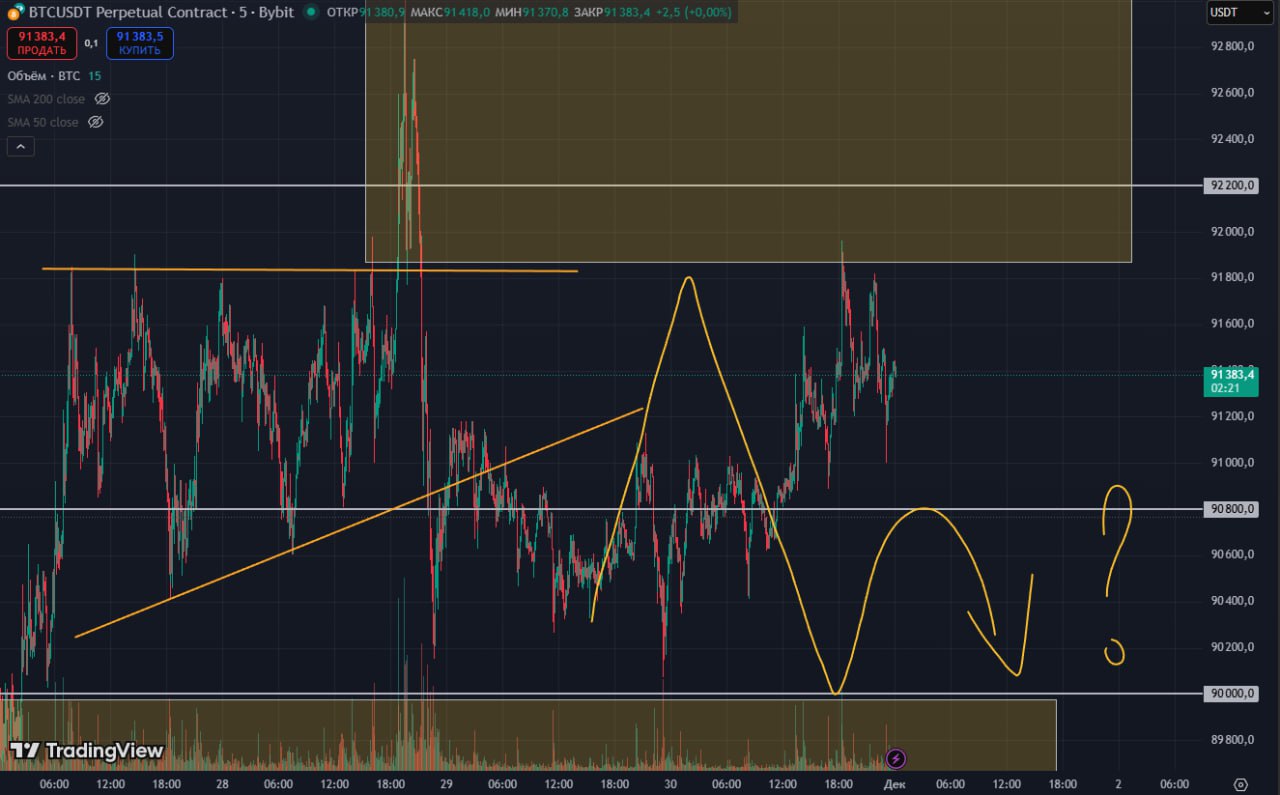The height and width of the screenshot is (795, 1280).
Task: Click the 92 200,0 price line label
Action: tap(1231, 186)
